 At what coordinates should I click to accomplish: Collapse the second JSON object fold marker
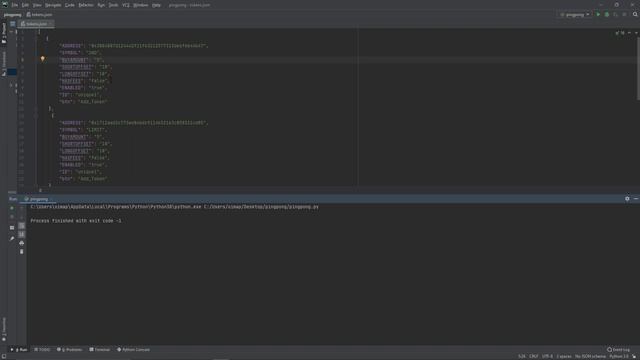point(36,116)
